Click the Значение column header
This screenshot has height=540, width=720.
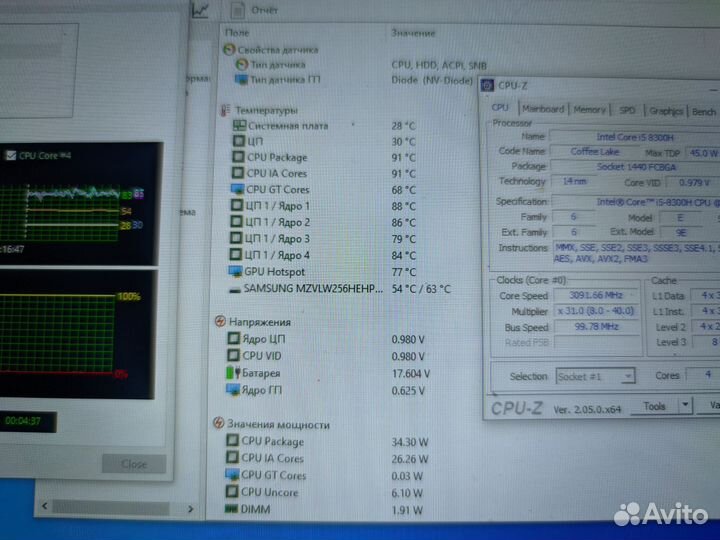(413, 33)
